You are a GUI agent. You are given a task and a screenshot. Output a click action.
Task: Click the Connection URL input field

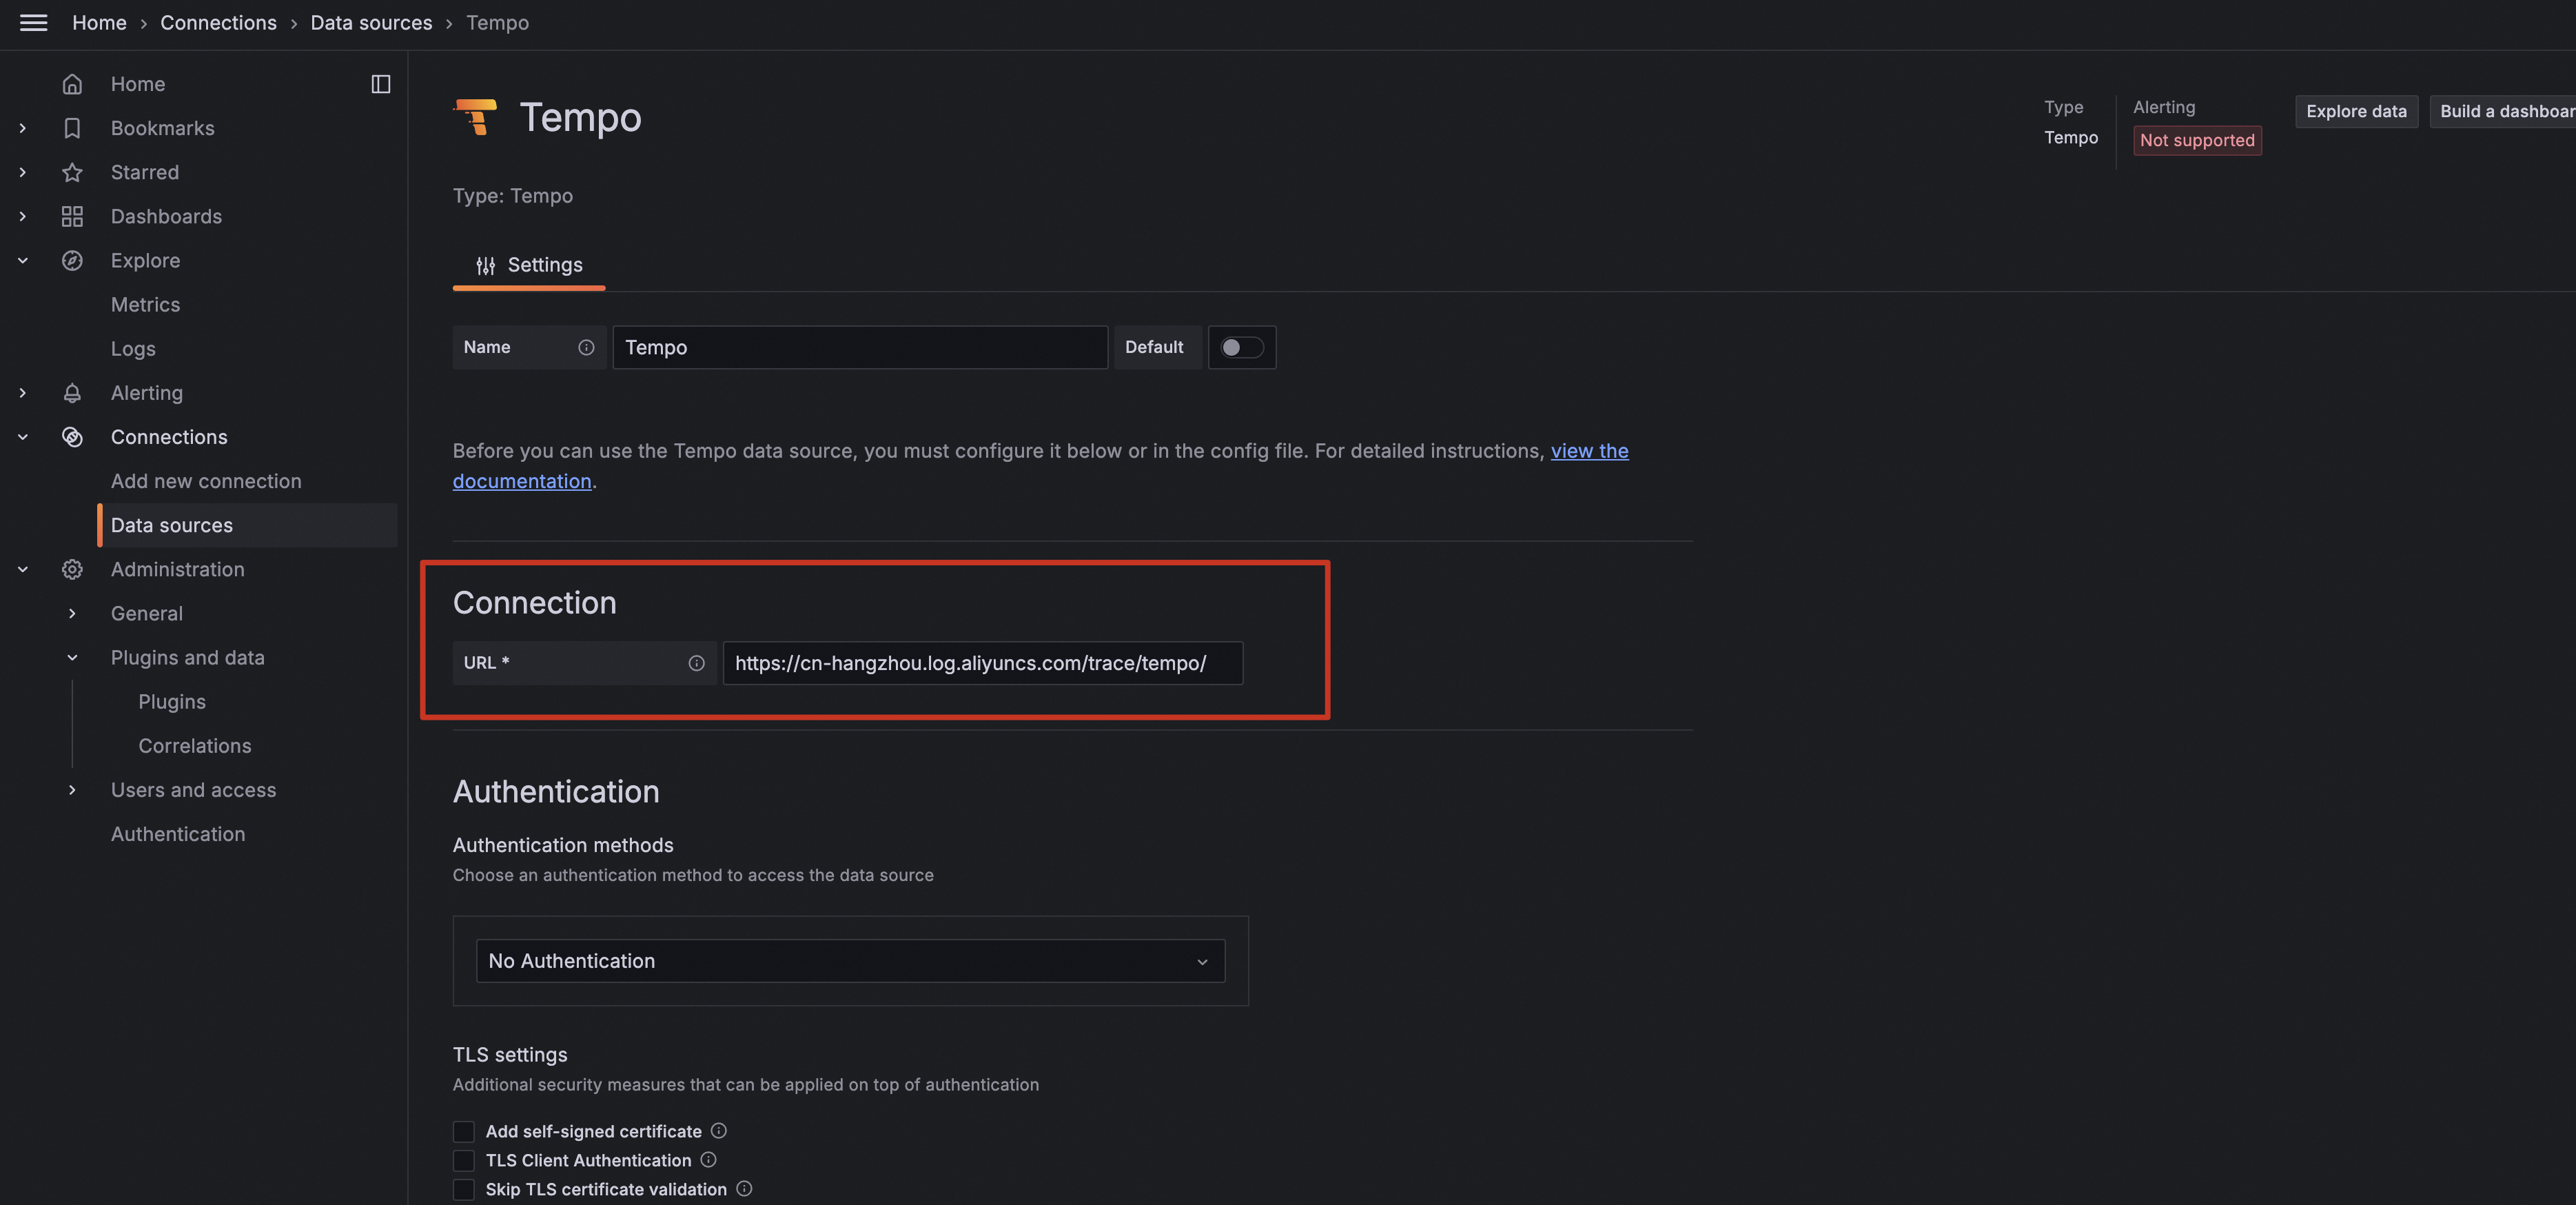(x=983, y=663)
